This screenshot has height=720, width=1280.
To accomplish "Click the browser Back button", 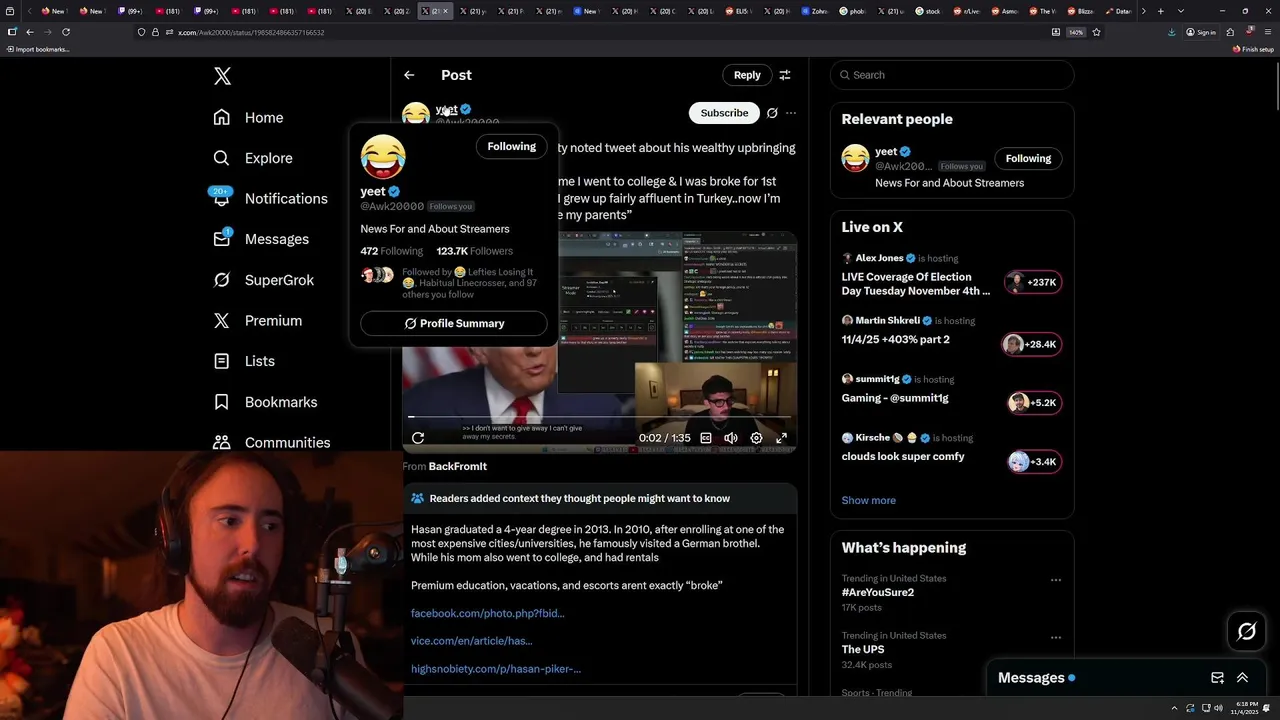I will (x=30, y=32).
